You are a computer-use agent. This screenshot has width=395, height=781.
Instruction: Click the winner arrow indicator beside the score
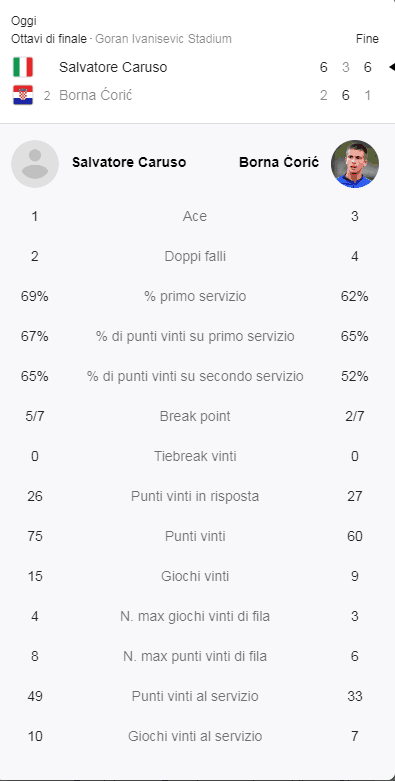tap(392, 67)
